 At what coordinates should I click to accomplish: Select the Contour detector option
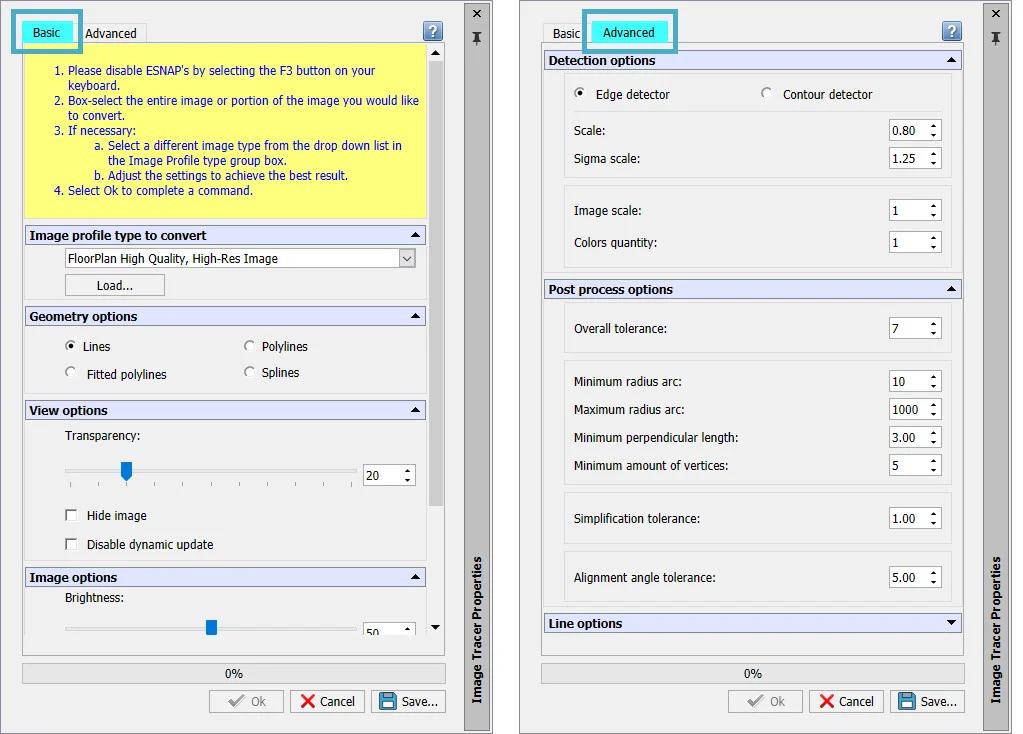(x=767, y=94)
